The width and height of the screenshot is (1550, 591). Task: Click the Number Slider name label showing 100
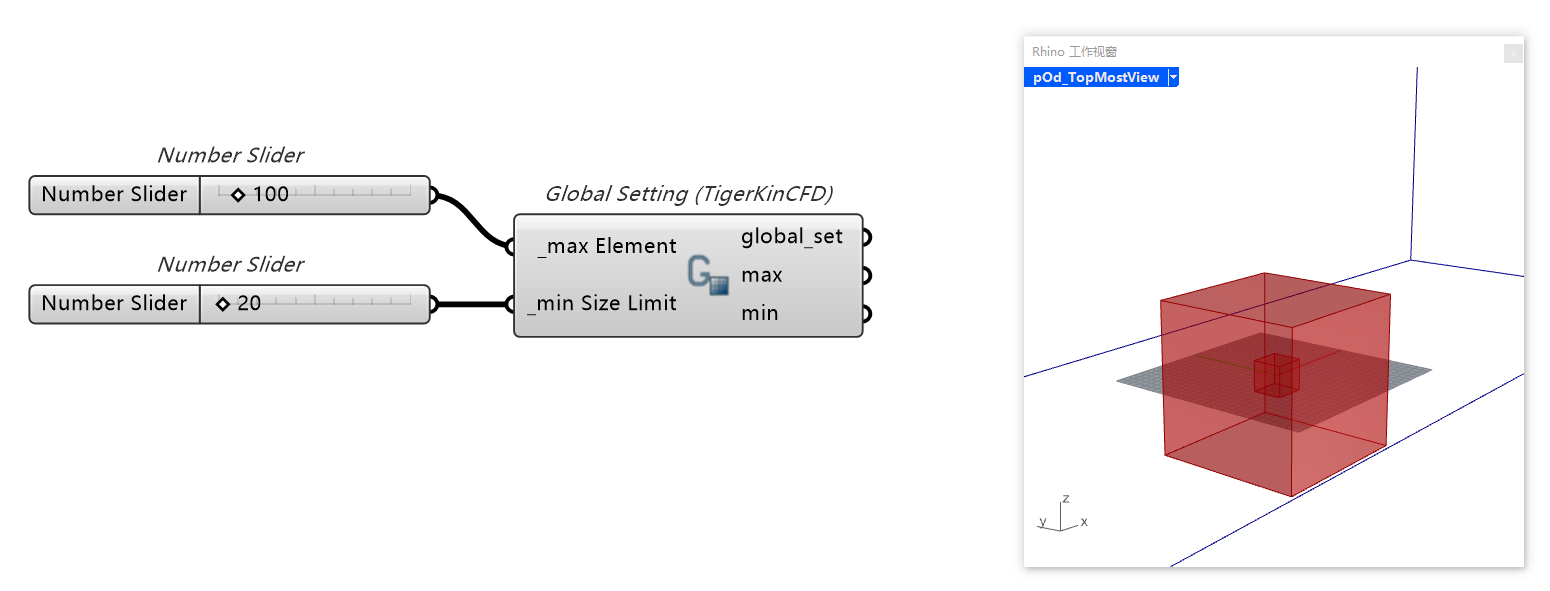(x=113, y=194)
